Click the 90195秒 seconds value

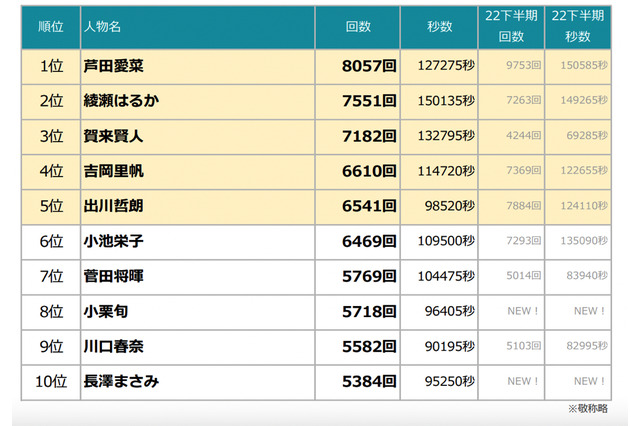pos(450,346)
